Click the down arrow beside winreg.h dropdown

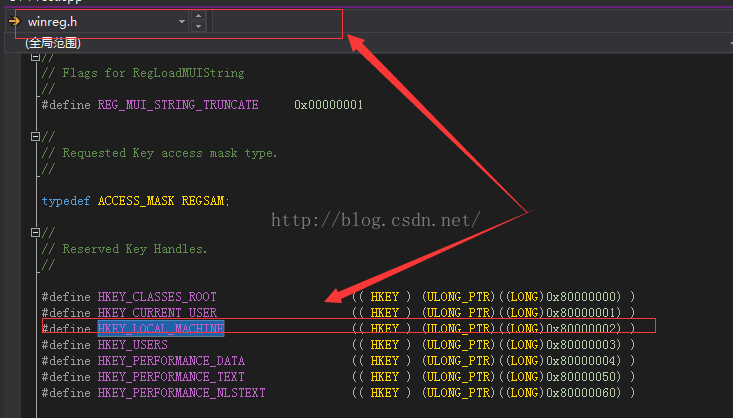198,27
